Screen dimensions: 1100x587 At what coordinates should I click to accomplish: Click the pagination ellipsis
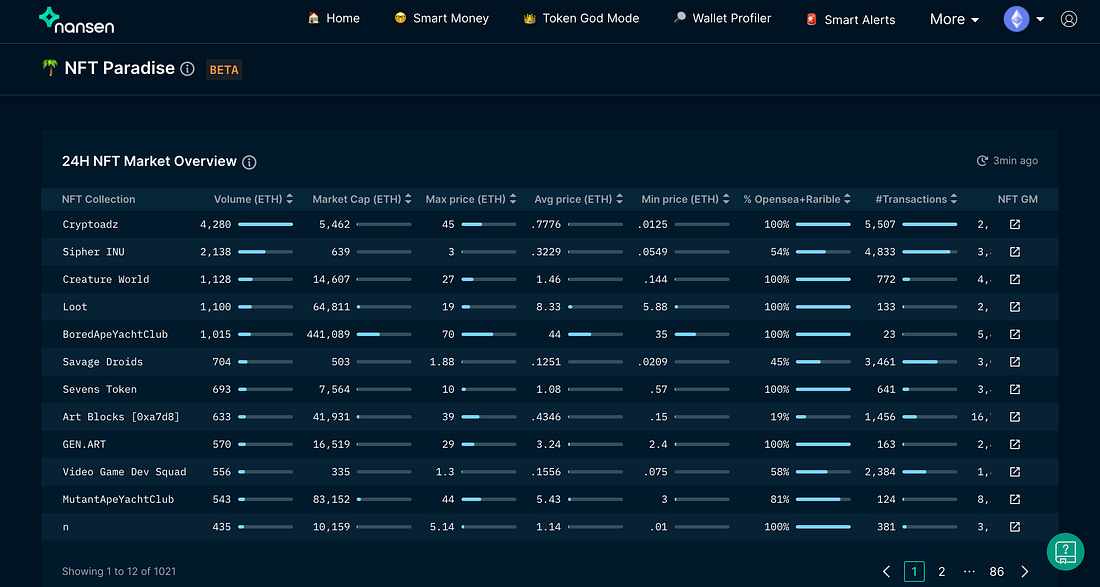click(x=970, y=572)
